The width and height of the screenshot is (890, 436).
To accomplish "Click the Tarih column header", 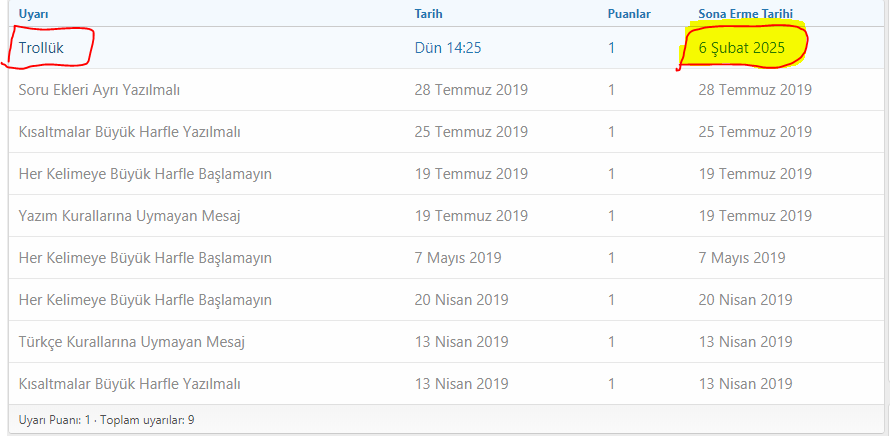I will (x=428, y=14).
